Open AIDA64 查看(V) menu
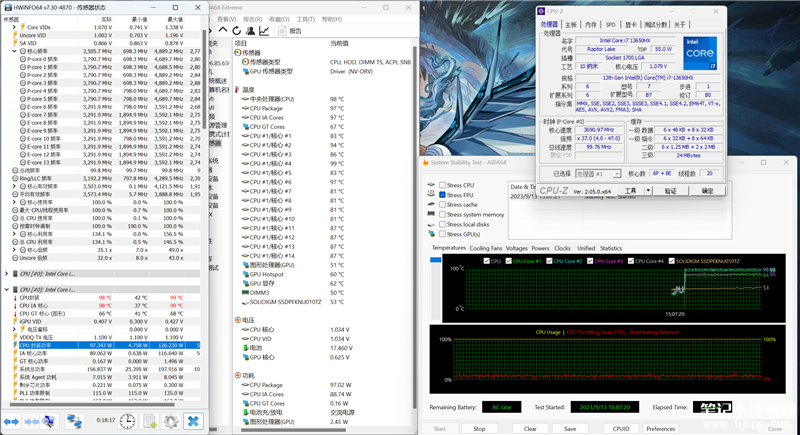800x435 pixels. point(227,19)
